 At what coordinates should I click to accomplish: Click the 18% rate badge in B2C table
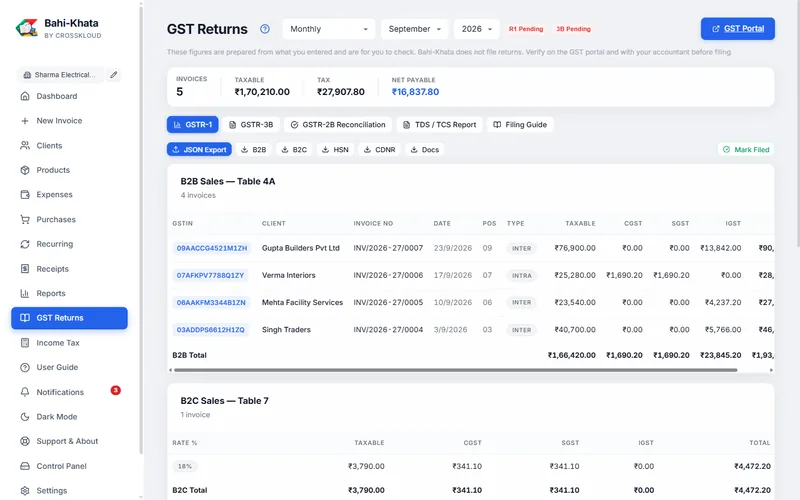point(185,466)
